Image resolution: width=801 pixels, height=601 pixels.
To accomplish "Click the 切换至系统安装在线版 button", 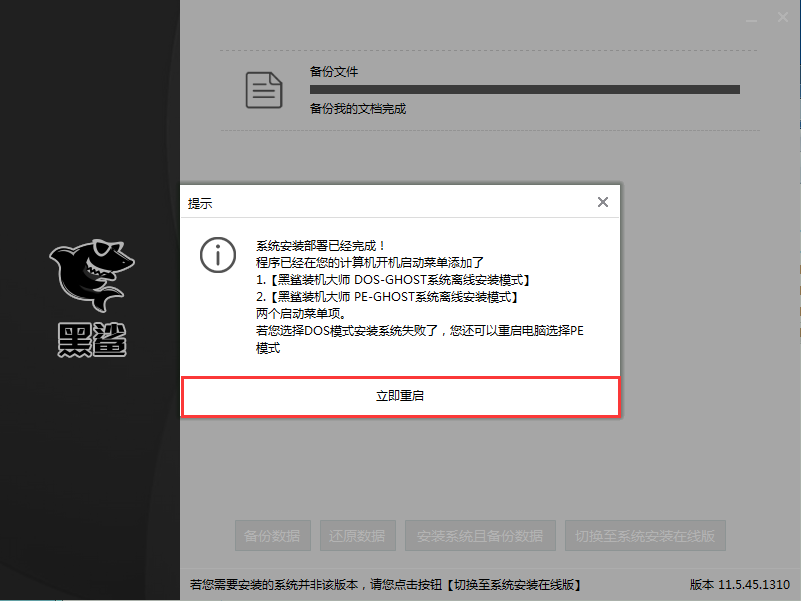I will [645, 535].
